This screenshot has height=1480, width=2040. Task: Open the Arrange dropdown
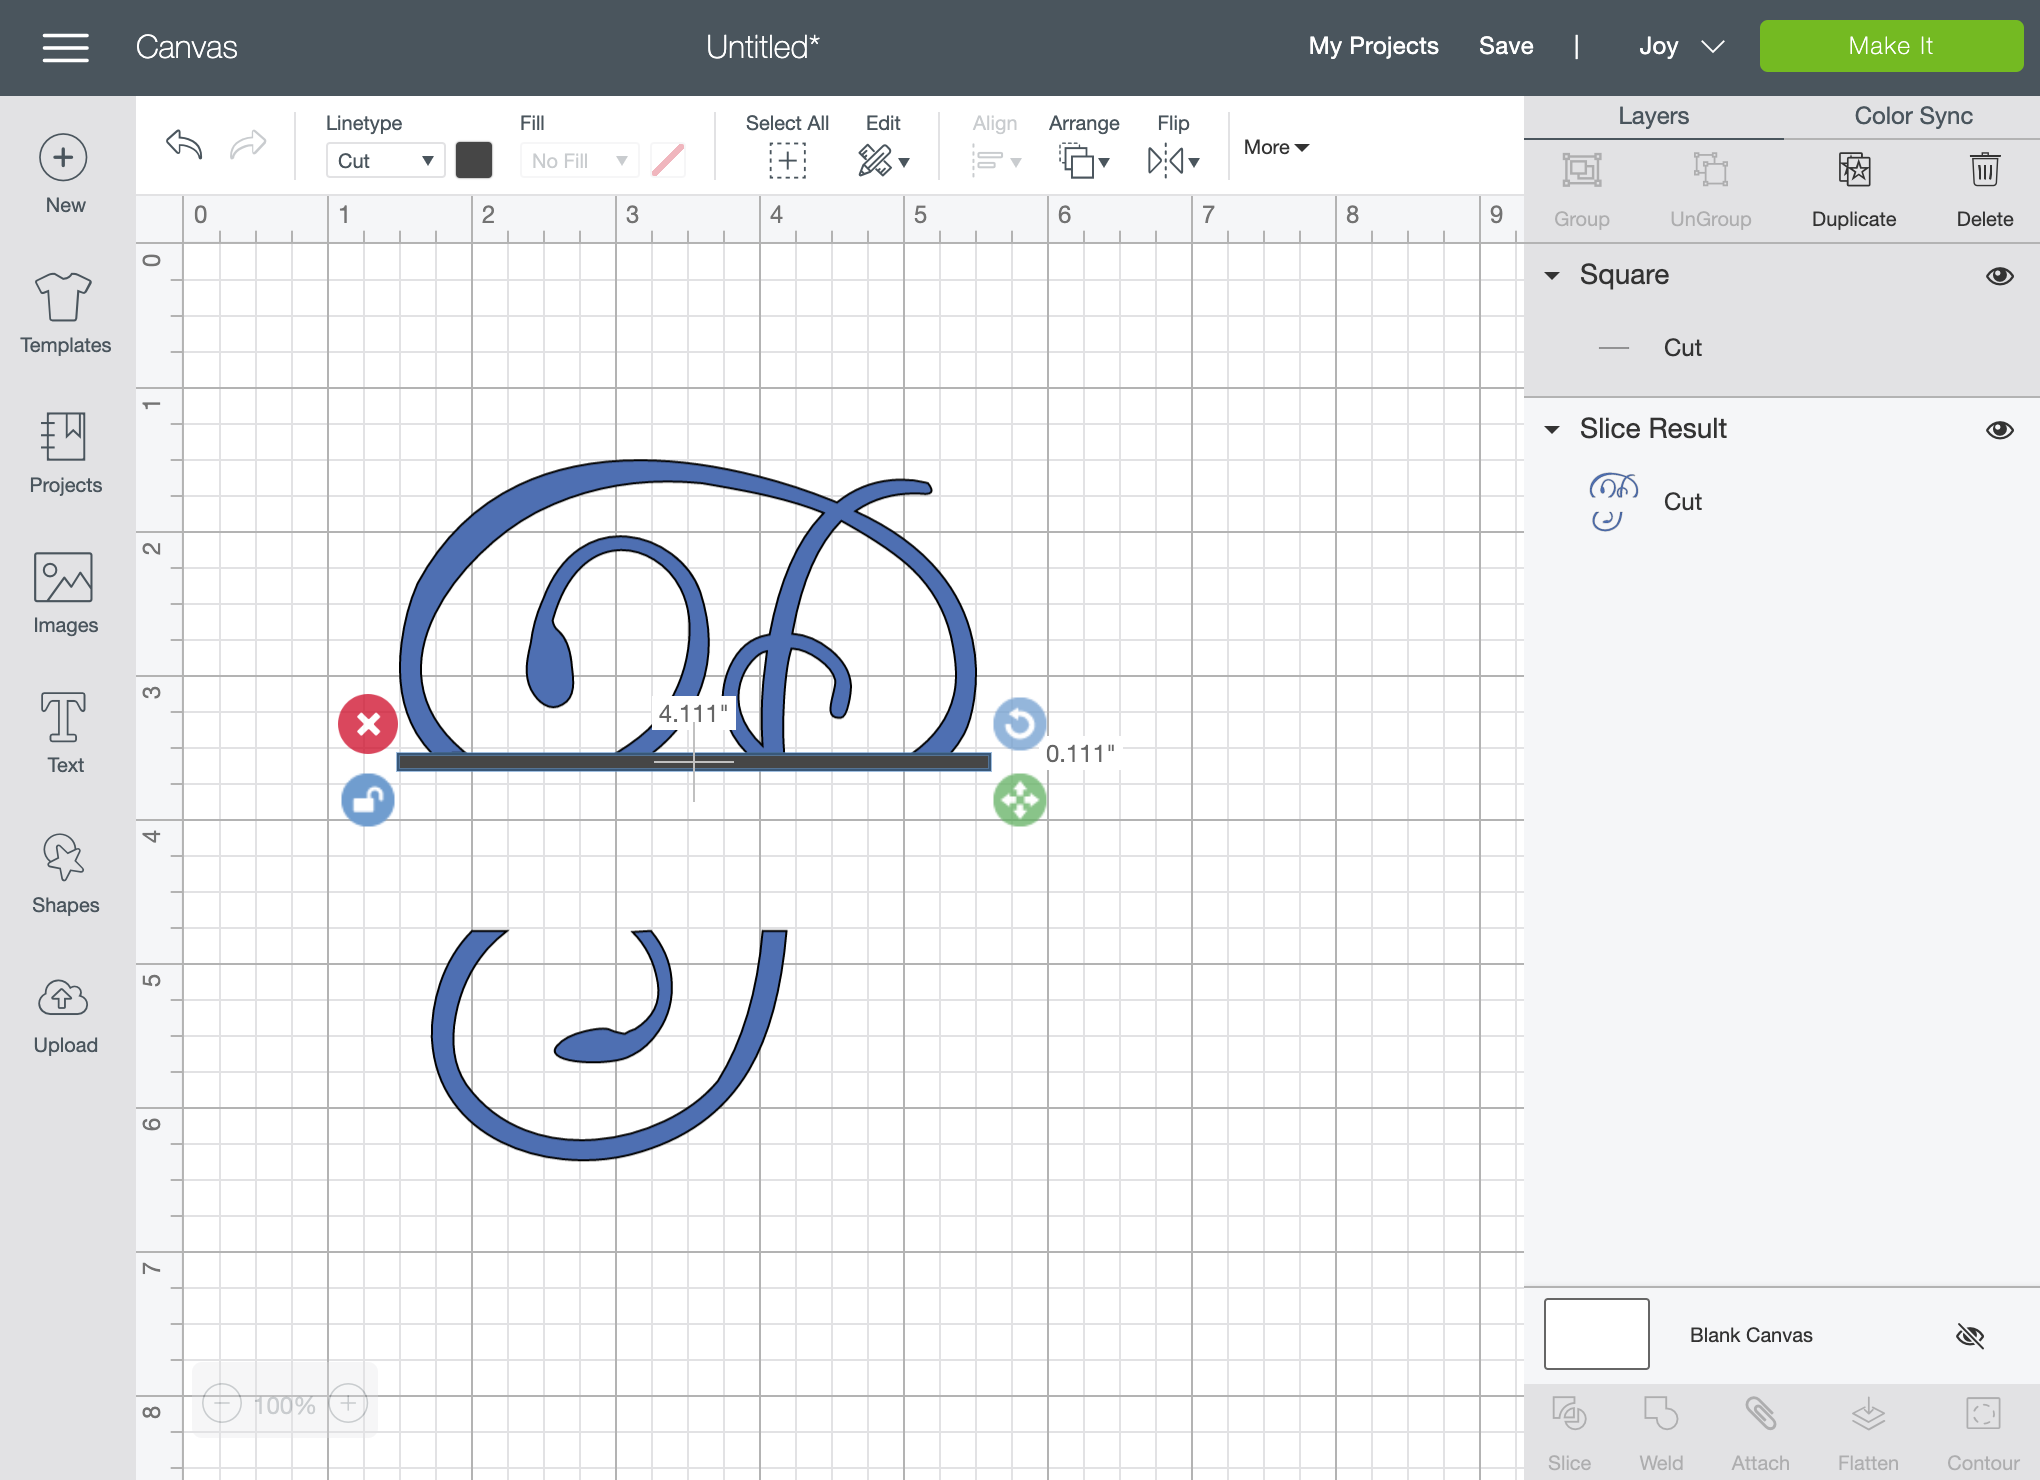1084,160
